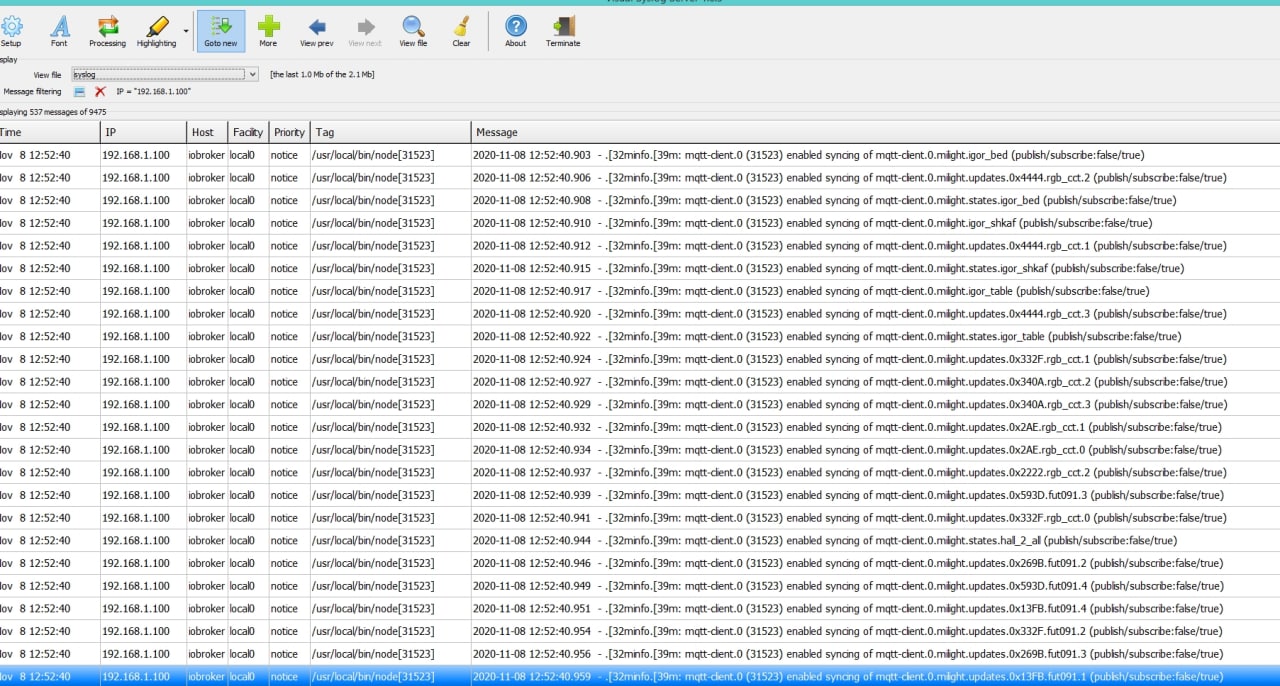Open the Processing rules tool

(108, 31)
